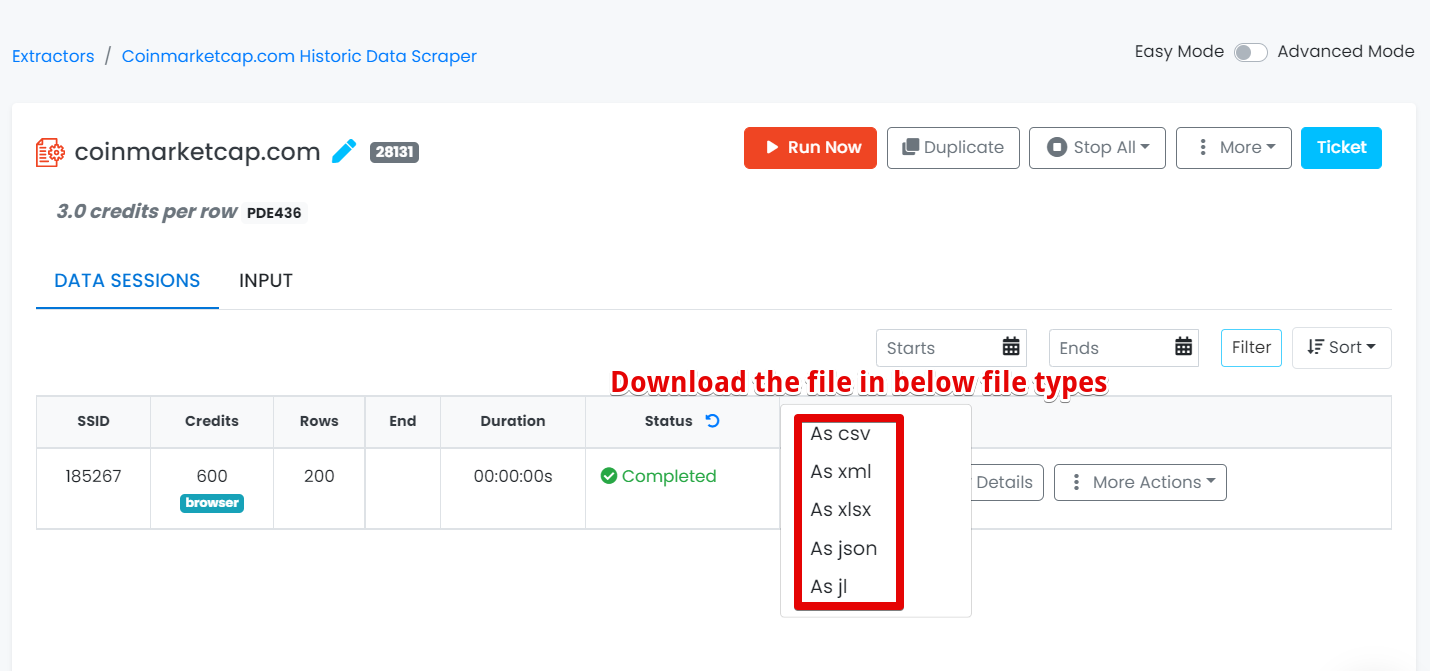This screenshot has height=671, width=1430.
Task: Choose the As xlsx download option
Action: tap(841, 510)
